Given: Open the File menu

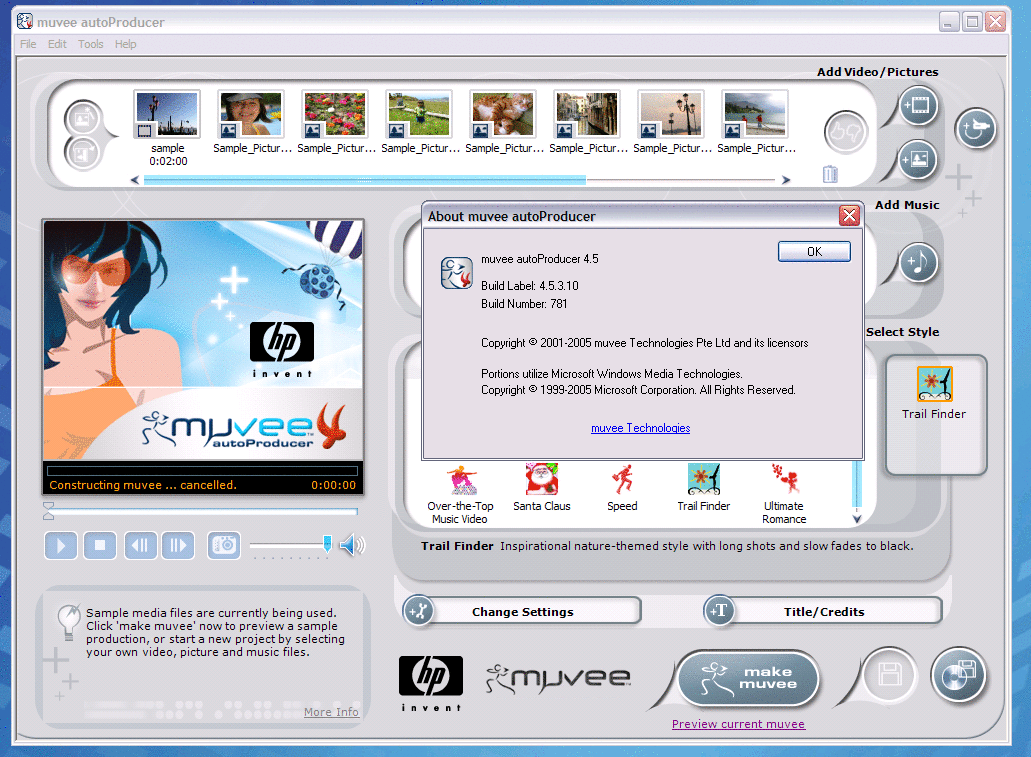Looking at the screenshot, I should coord(28,44).
